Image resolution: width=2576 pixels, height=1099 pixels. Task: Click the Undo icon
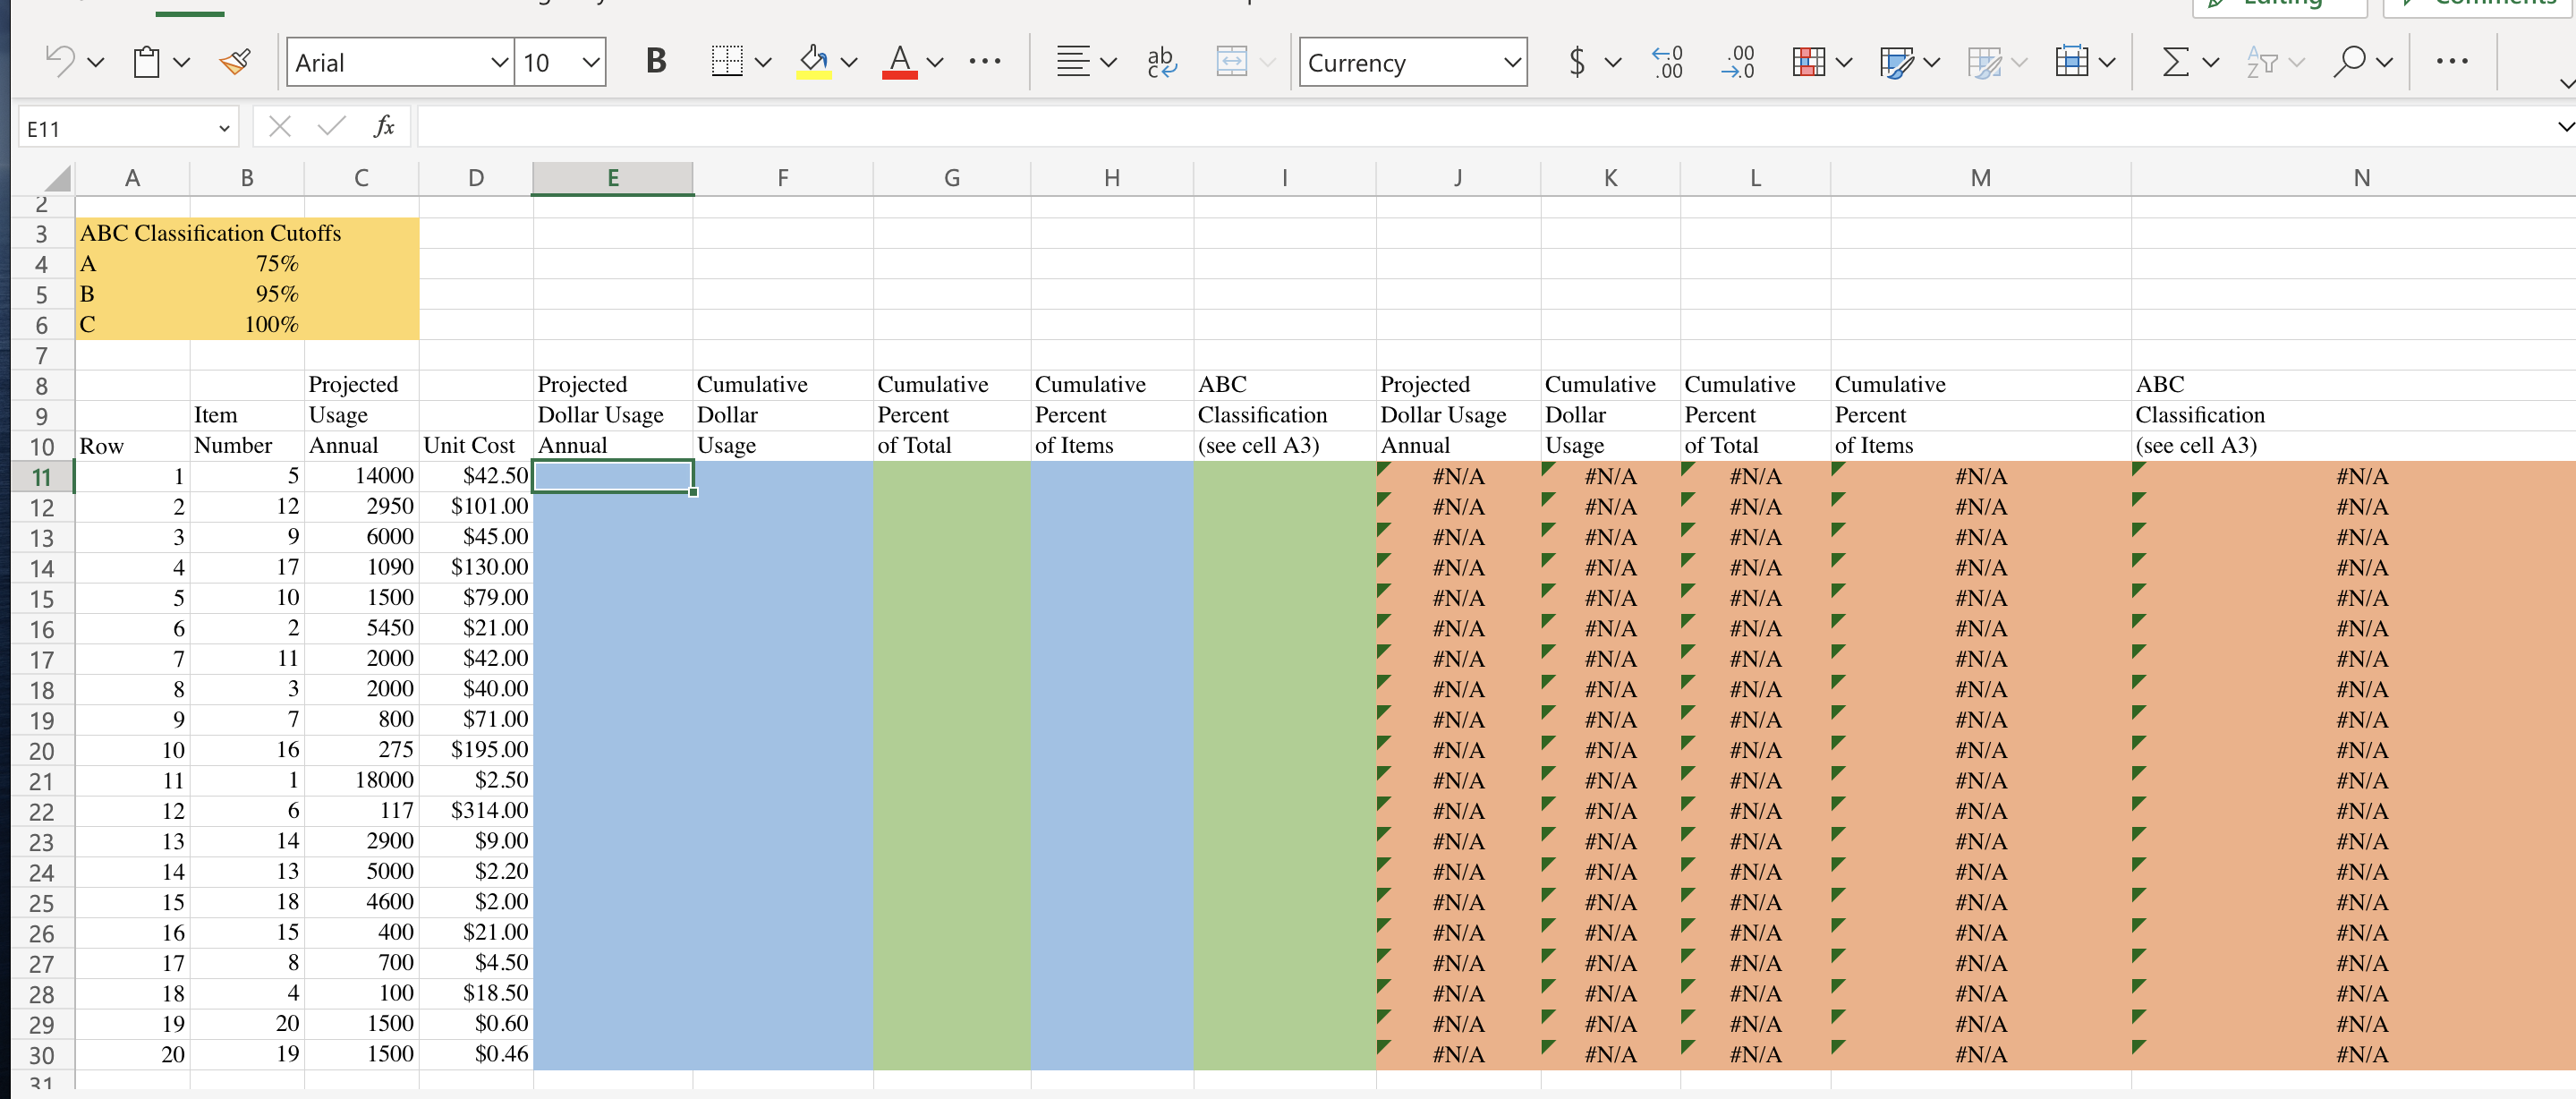(x=60, y=61)
